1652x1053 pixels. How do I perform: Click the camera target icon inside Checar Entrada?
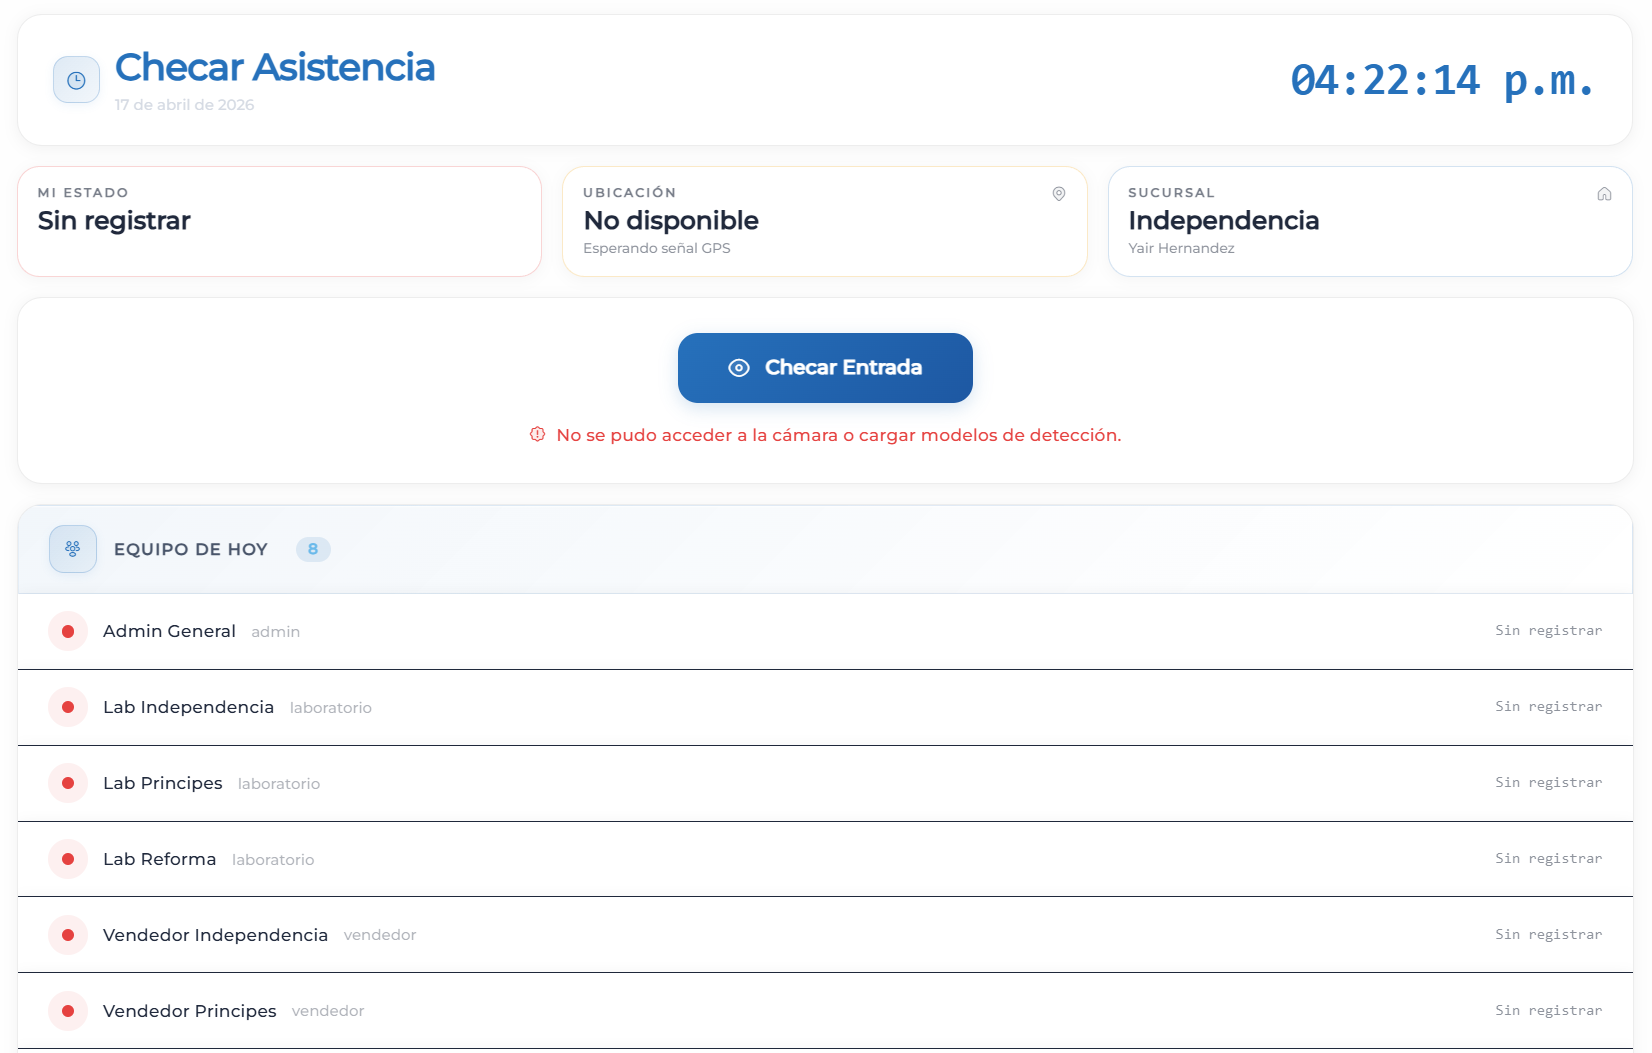(738, 367)
